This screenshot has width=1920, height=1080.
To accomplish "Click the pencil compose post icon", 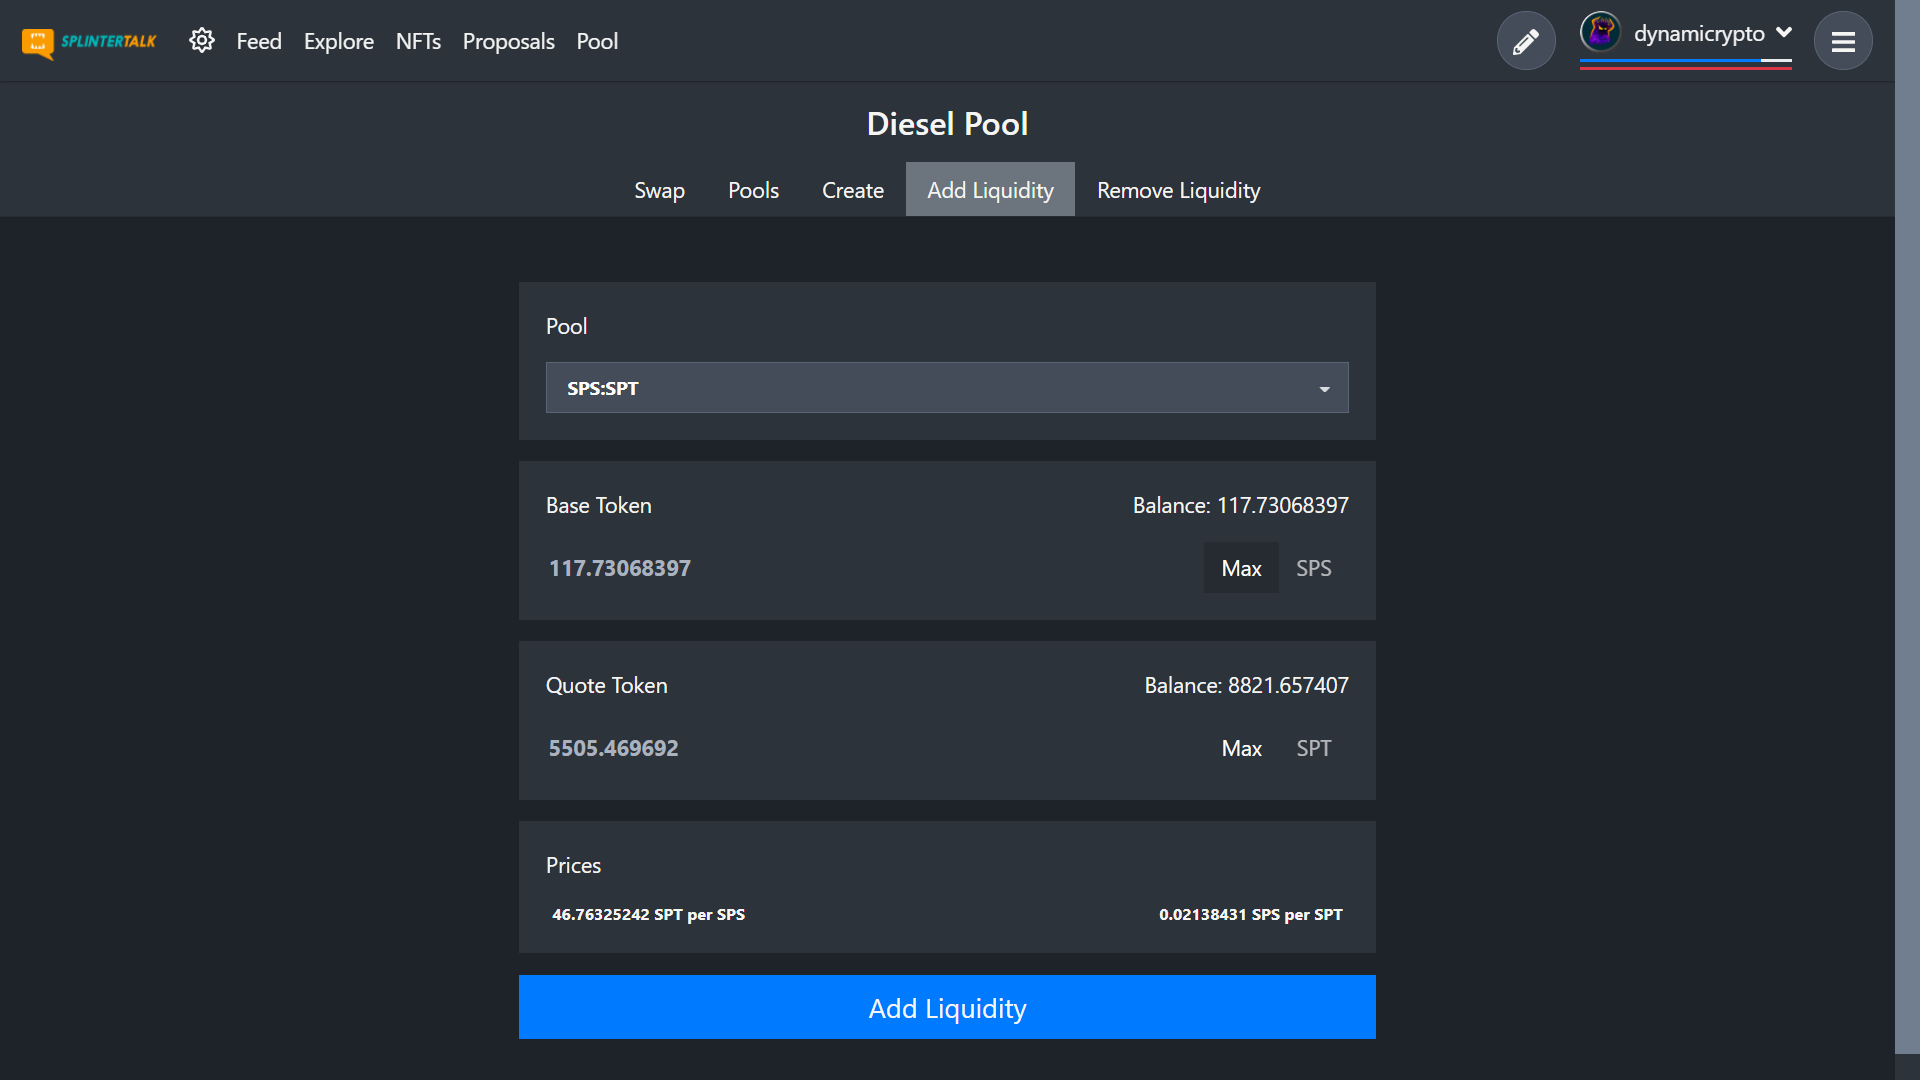I will [1525, 41].
